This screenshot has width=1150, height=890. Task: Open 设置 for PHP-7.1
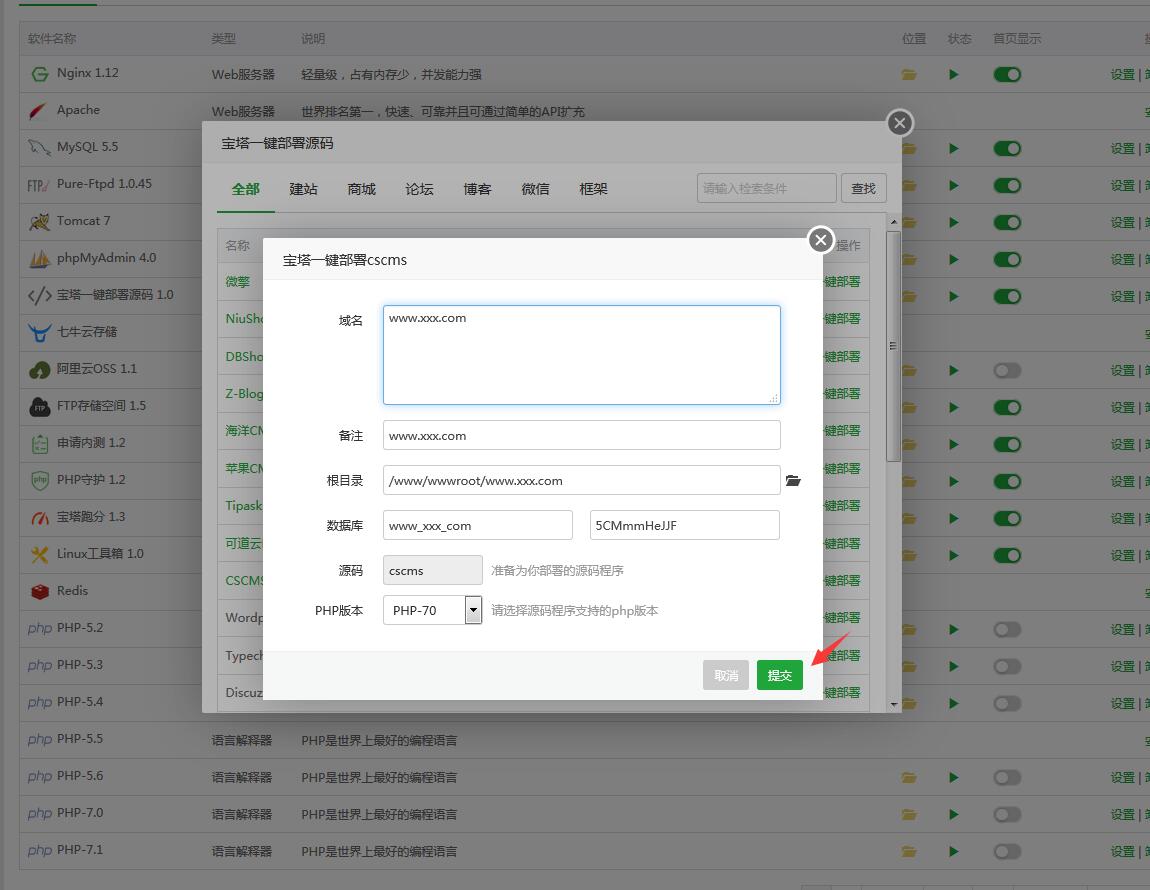[x=1122, y=851]
